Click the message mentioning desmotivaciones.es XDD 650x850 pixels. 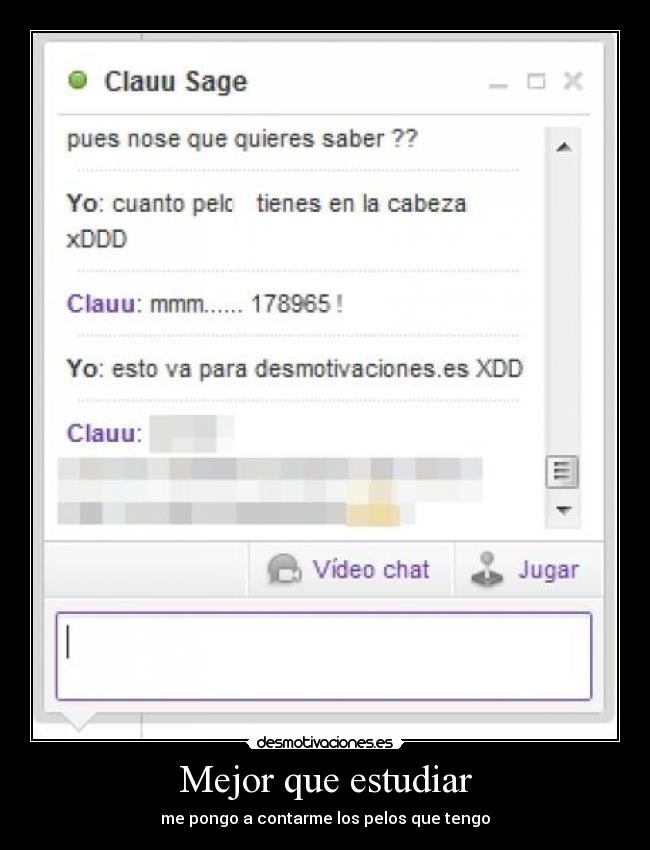coord(294,369)
